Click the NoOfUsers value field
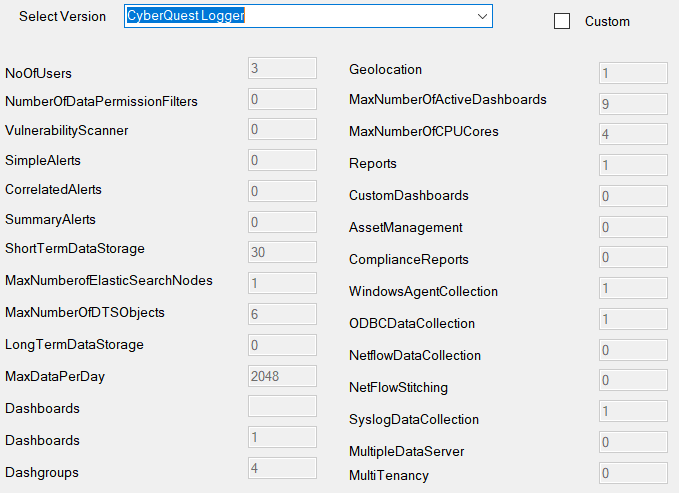This screenshot has height=493, width=679. [282, 68]
